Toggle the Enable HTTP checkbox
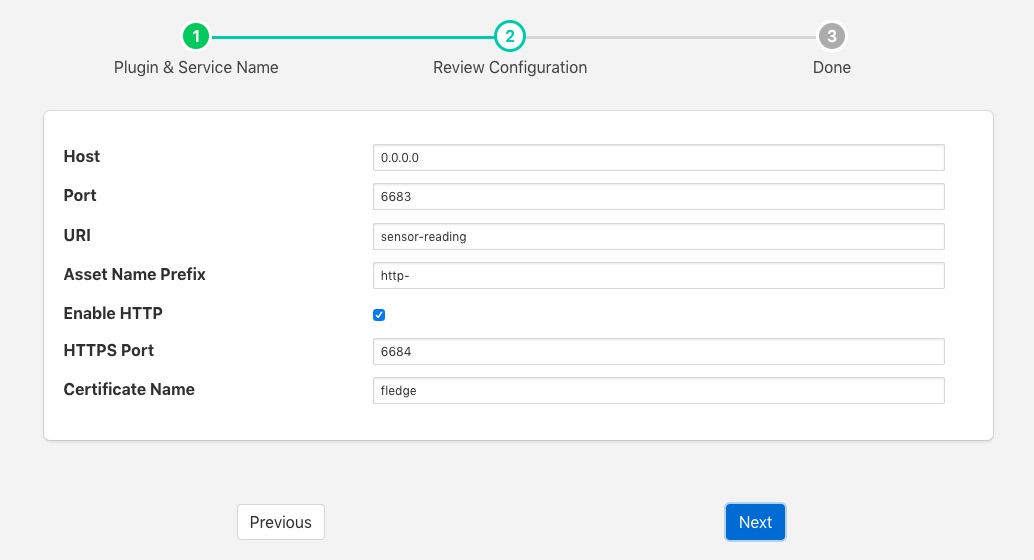 point(379,315)
